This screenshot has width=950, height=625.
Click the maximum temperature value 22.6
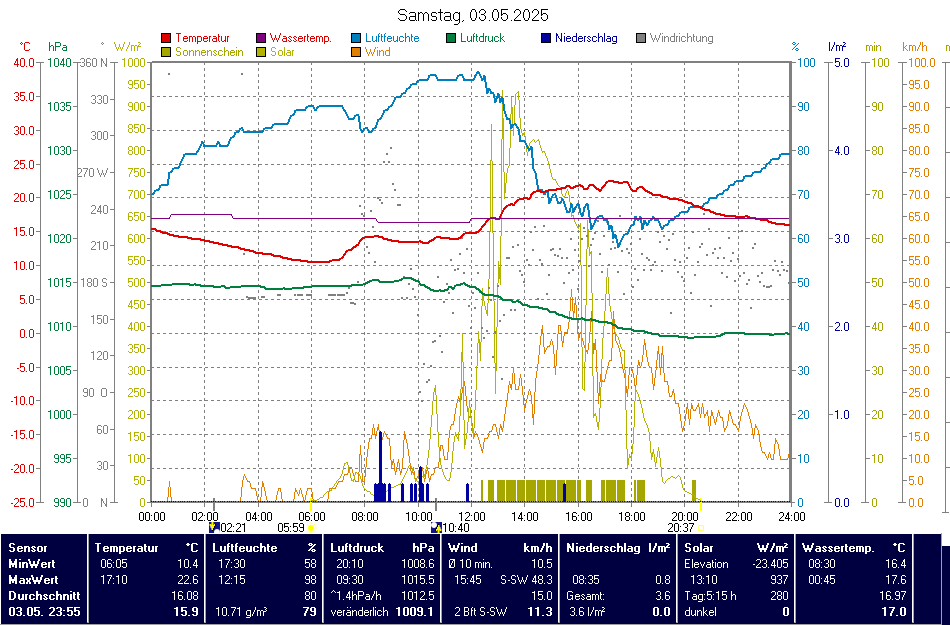(186, 580)
